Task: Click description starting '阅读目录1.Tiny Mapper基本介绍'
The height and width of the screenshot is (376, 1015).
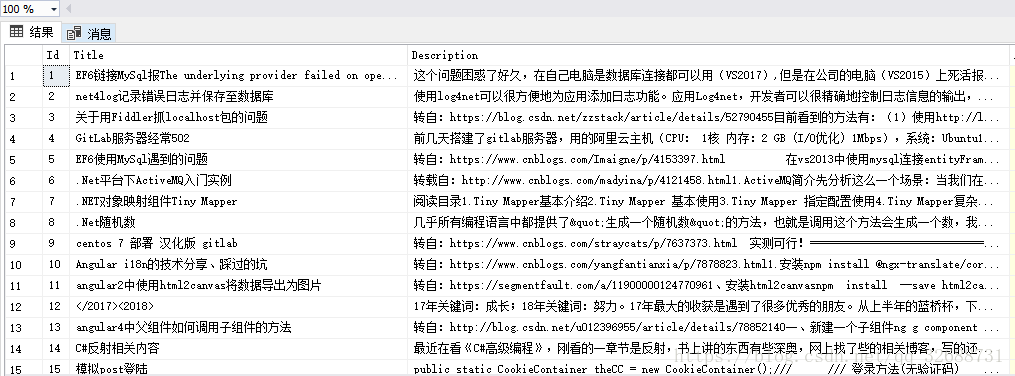Action: [x=703, y=201]
